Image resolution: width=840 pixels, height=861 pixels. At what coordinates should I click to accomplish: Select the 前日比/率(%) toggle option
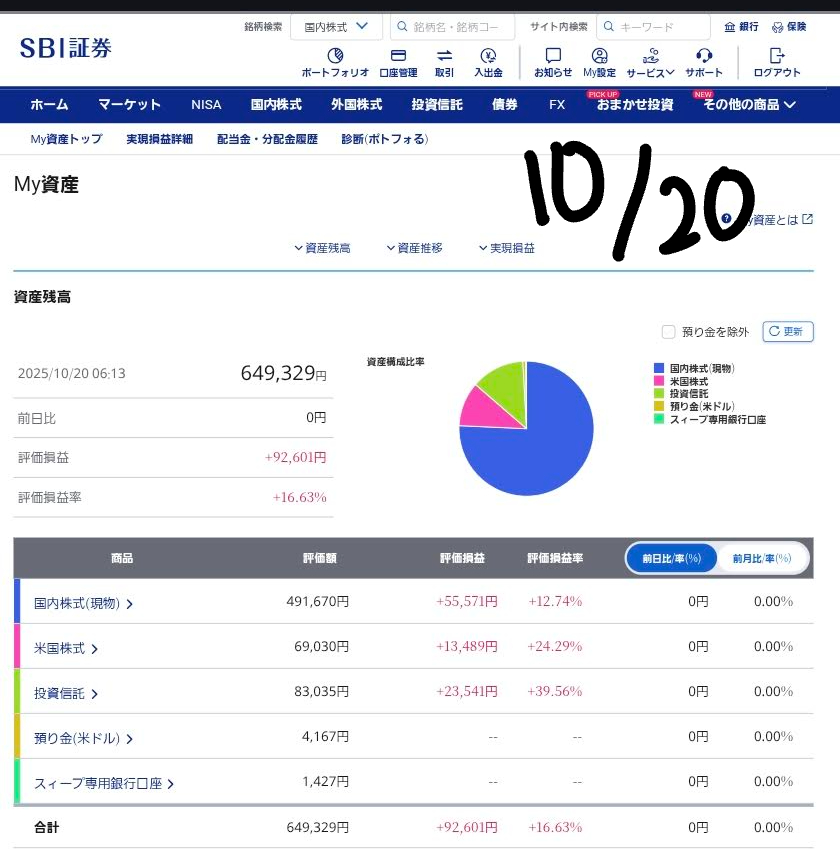coord(672,558)
